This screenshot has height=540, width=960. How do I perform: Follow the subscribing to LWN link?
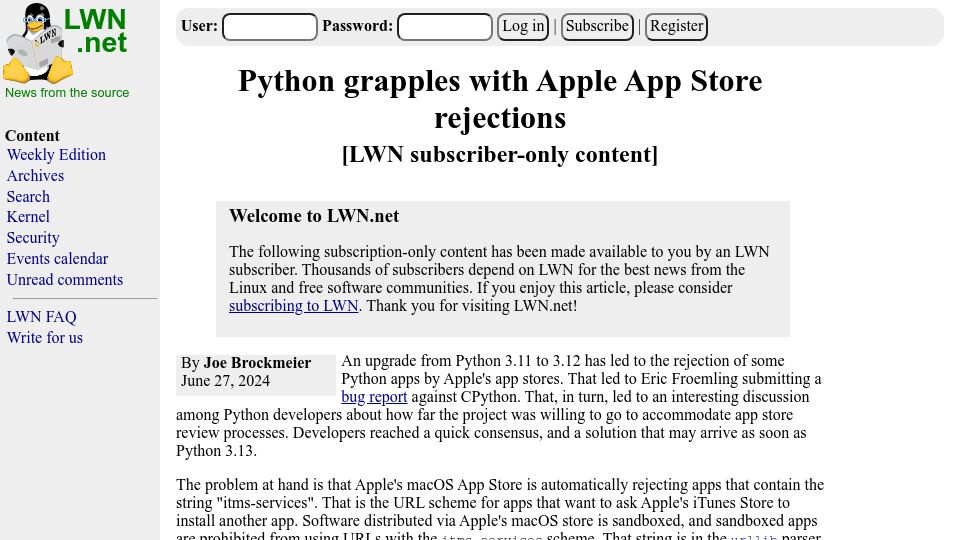[293, 306]
